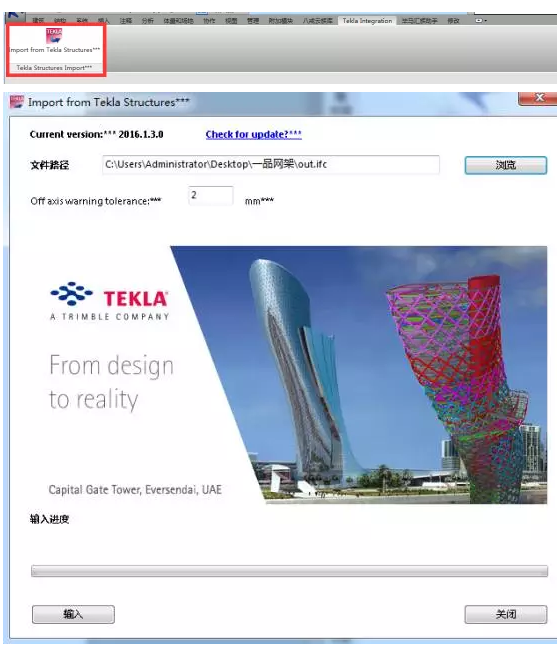Open the 视图 ribbon tab
The image size is (559, 647).
tap(231, 21)
